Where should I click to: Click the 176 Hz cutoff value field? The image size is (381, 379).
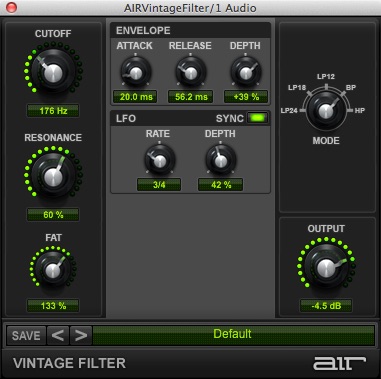point(53,111)
